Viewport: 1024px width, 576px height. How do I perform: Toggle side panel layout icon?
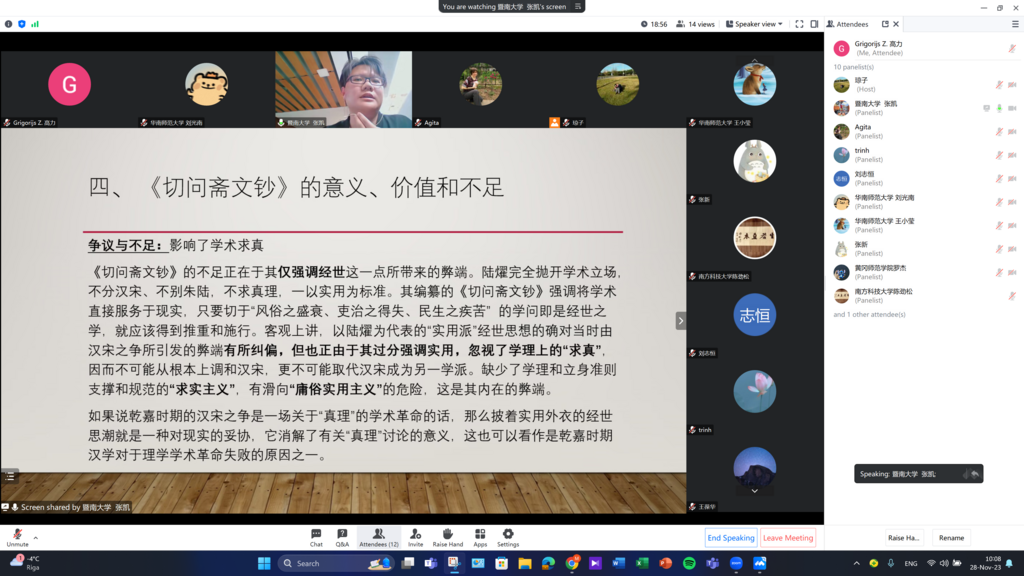pos(814,24)
